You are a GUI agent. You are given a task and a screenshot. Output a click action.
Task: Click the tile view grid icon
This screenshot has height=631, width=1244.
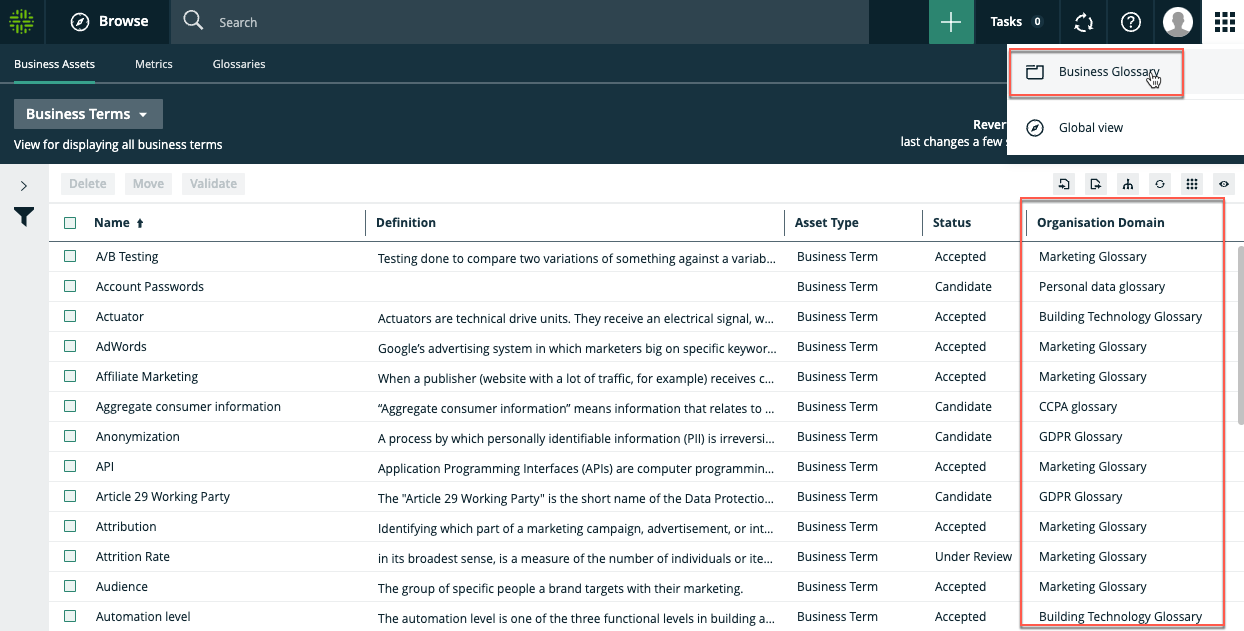tap(1191, 184)
